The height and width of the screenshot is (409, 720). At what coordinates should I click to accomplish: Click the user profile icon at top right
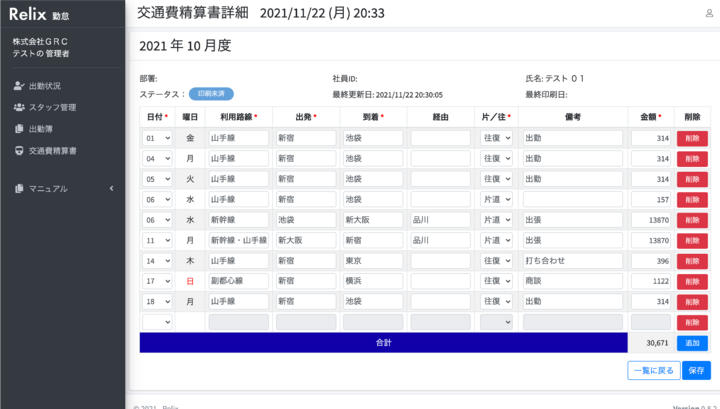point(709,13)
